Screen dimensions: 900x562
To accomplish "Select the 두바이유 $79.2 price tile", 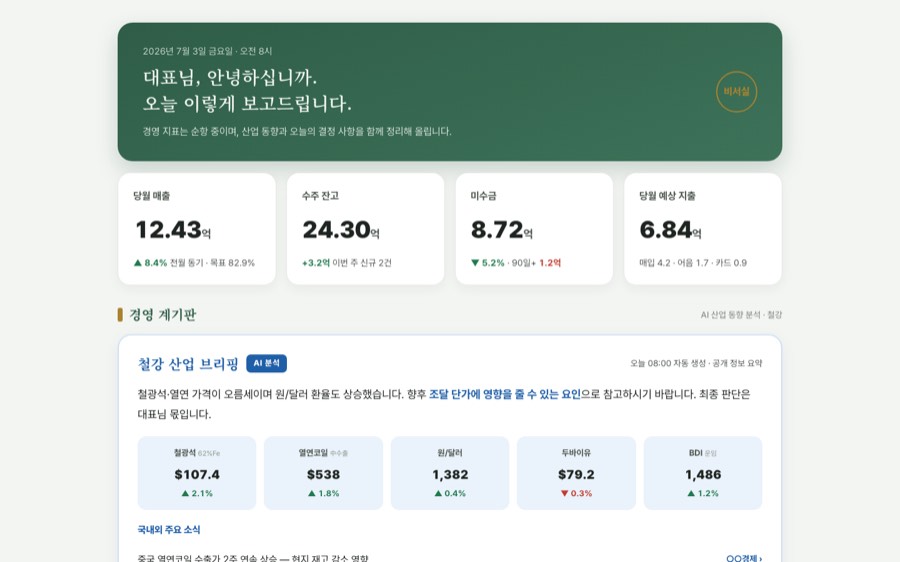I will click(x=576, y=473).
